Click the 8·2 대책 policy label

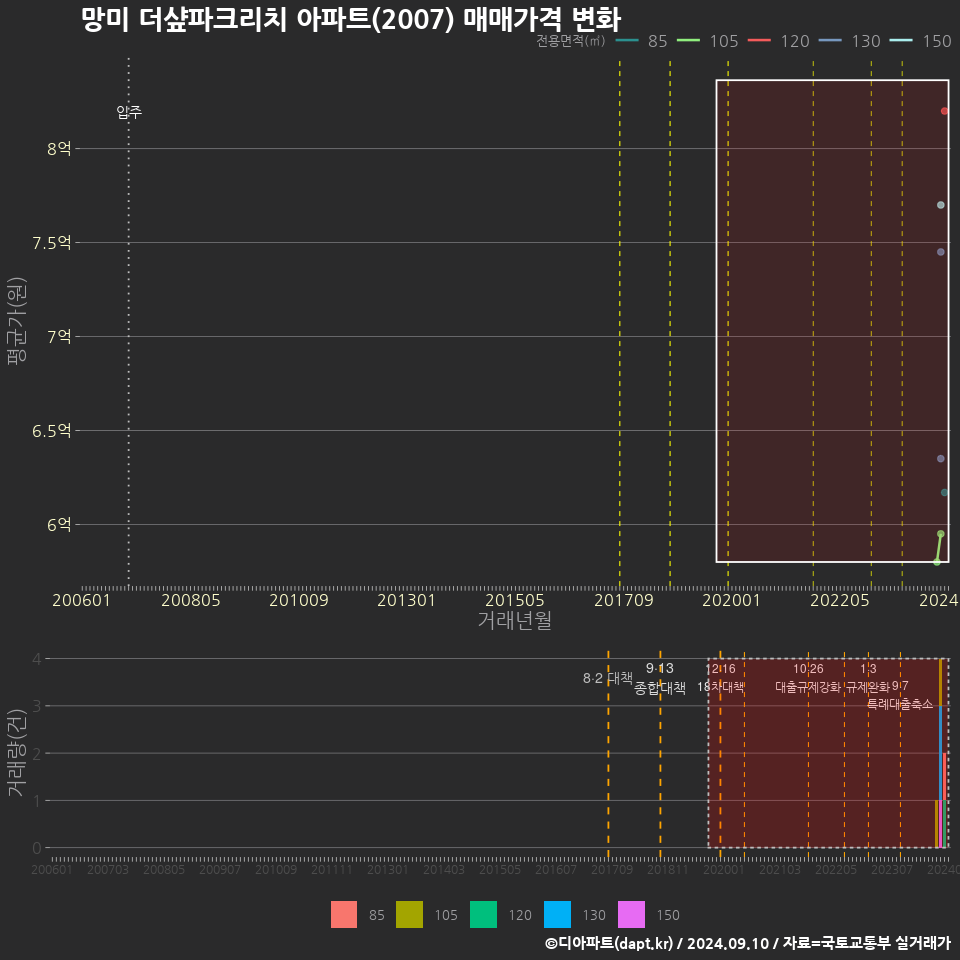point(607,678)
